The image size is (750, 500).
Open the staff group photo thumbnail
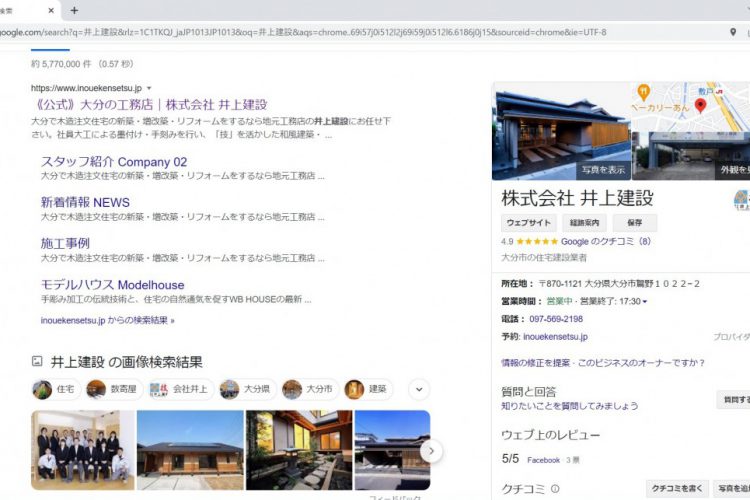[83, 450]
